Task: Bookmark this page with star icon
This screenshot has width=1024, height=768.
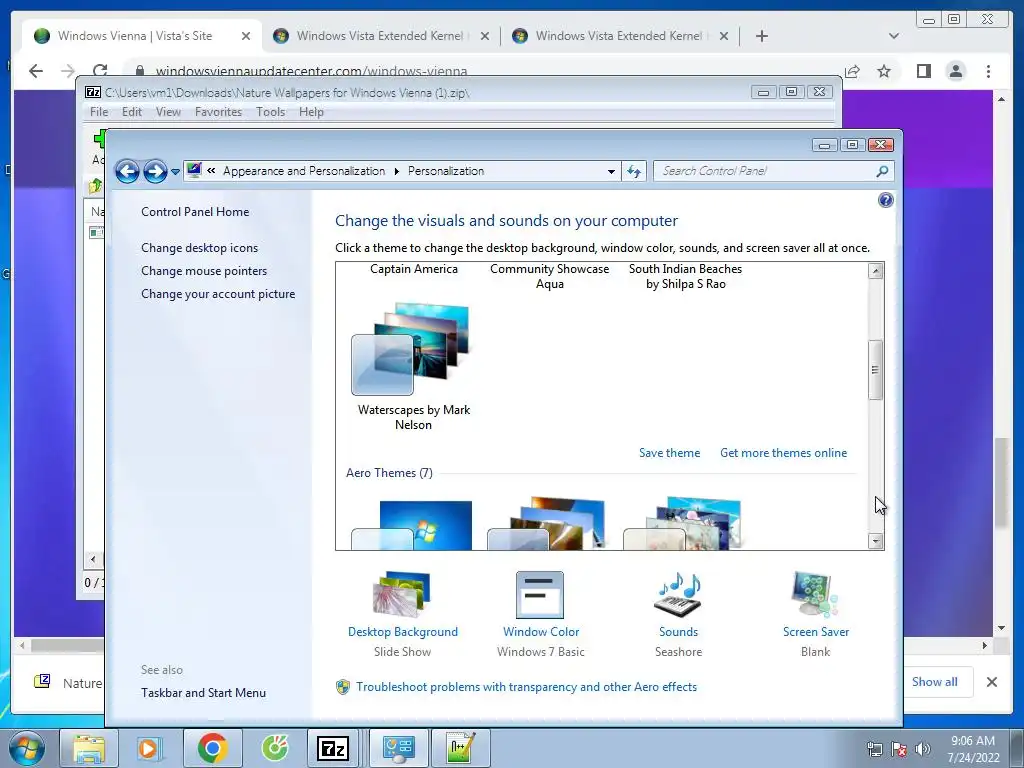Action: coord(884,71)
